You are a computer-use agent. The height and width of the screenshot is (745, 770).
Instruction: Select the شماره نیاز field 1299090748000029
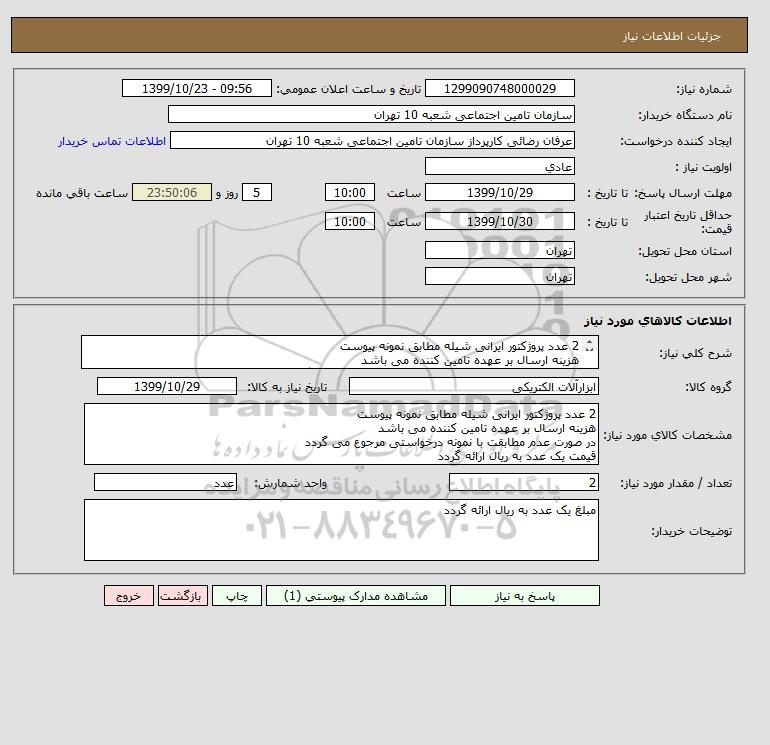tap(500, 88)
